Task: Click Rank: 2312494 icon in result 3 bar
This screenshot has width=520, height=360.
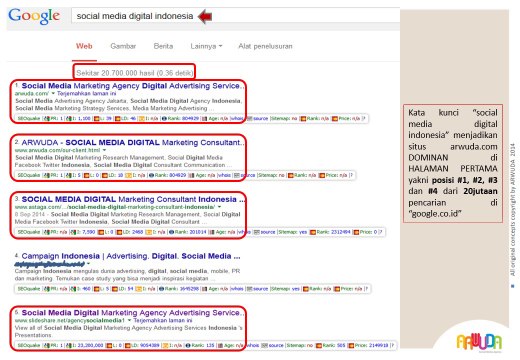Action: (313, 232)
